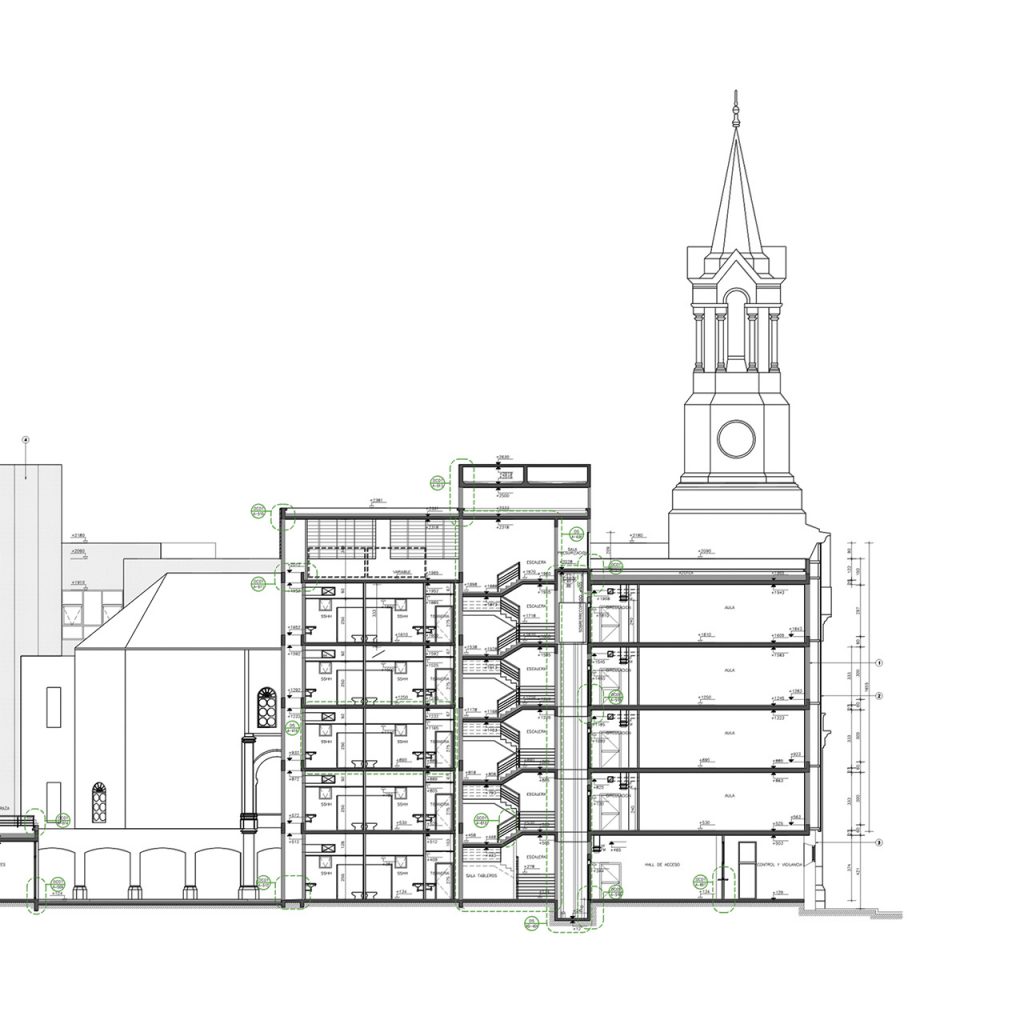Click the tip of the church spire
Image resolution: width=1024 pixels, height=1024 pixels.
[x=736, y=94]
